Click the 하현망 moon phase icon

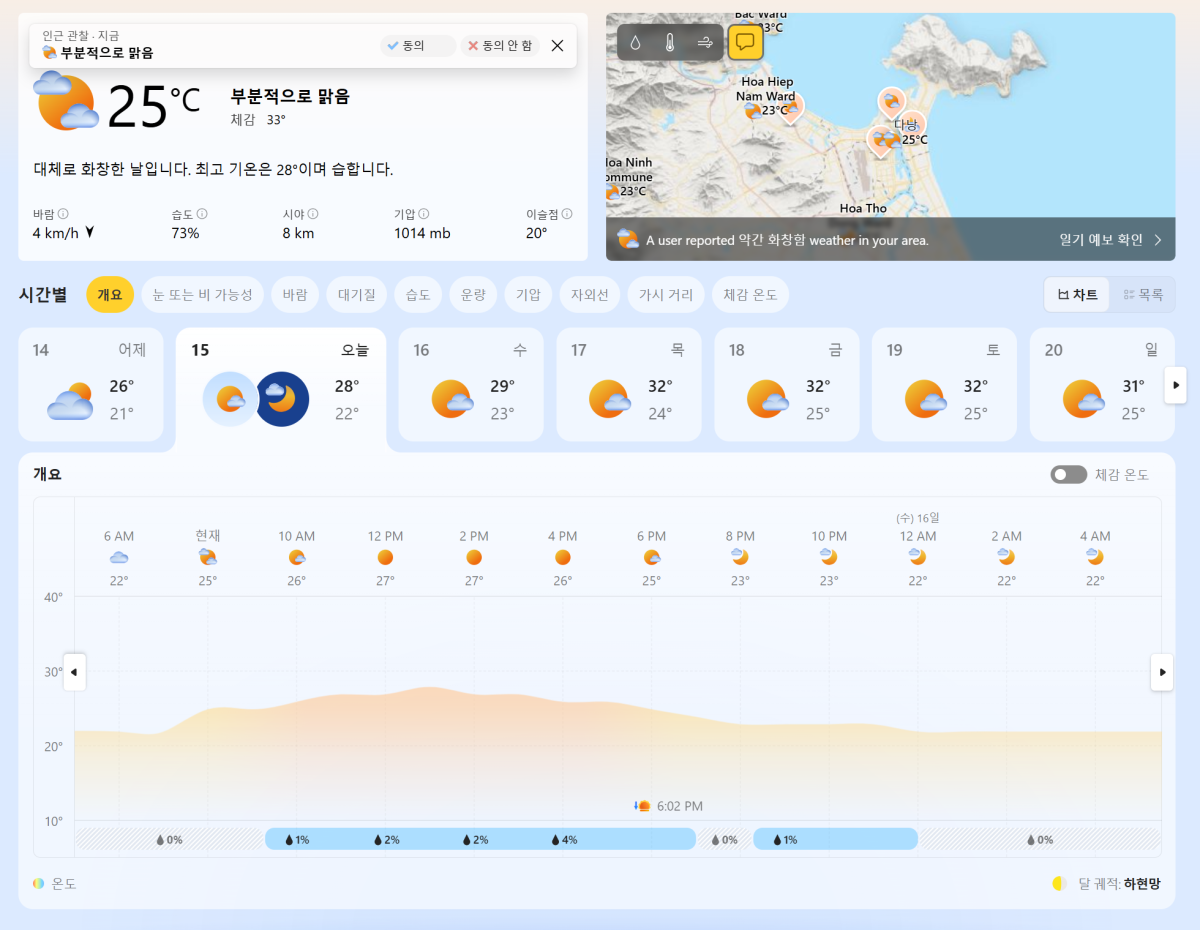click(x=1059, y=884)
